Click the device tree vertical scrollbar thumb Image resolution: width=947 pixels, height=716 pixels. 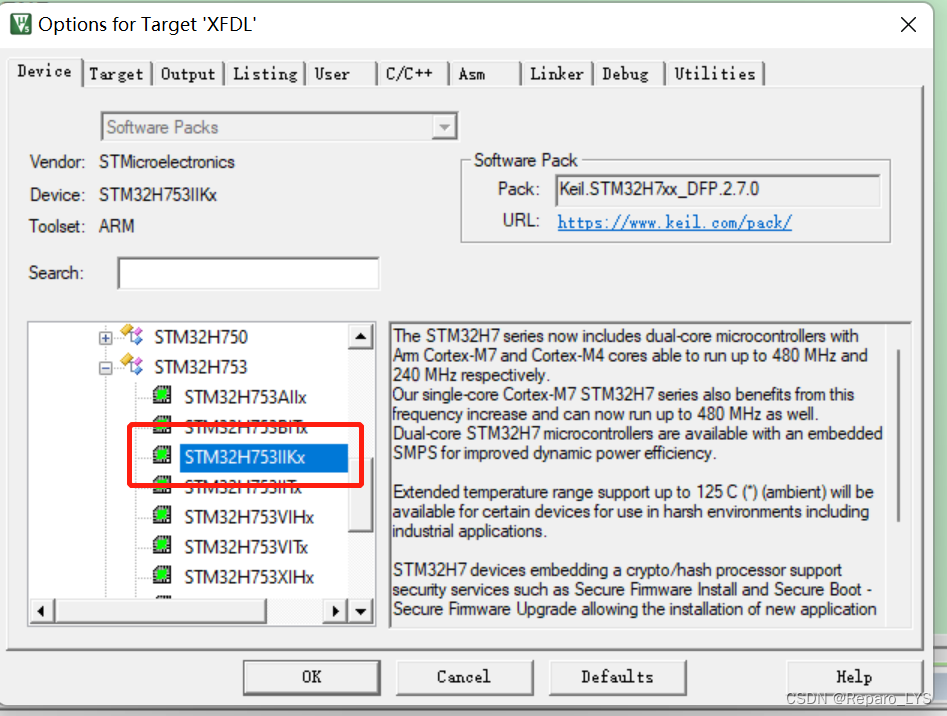361,495
